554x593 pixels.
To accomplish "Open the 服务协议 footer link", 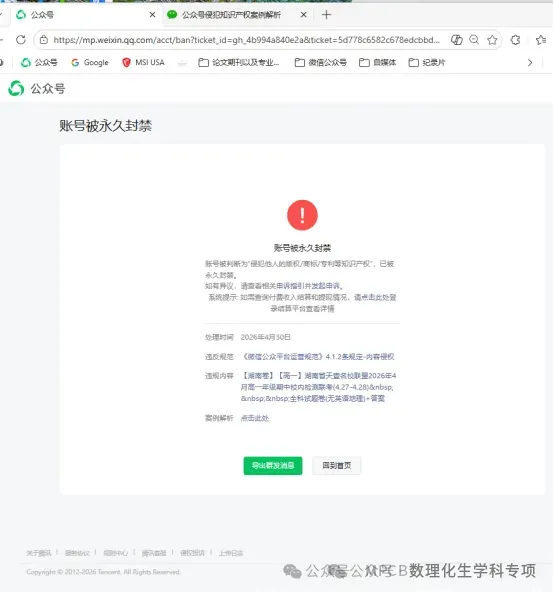I will click(77, 553).
